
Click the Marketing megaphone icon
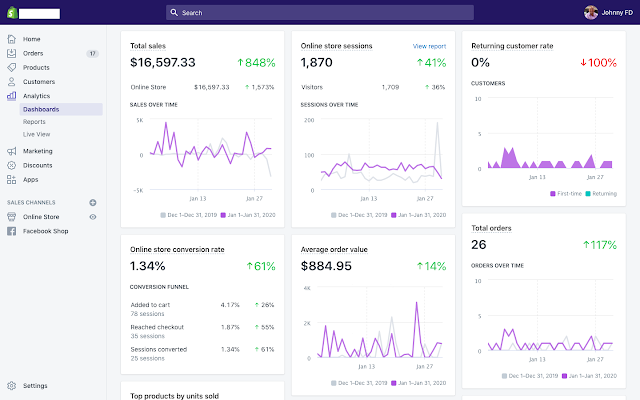coord(11,151)
